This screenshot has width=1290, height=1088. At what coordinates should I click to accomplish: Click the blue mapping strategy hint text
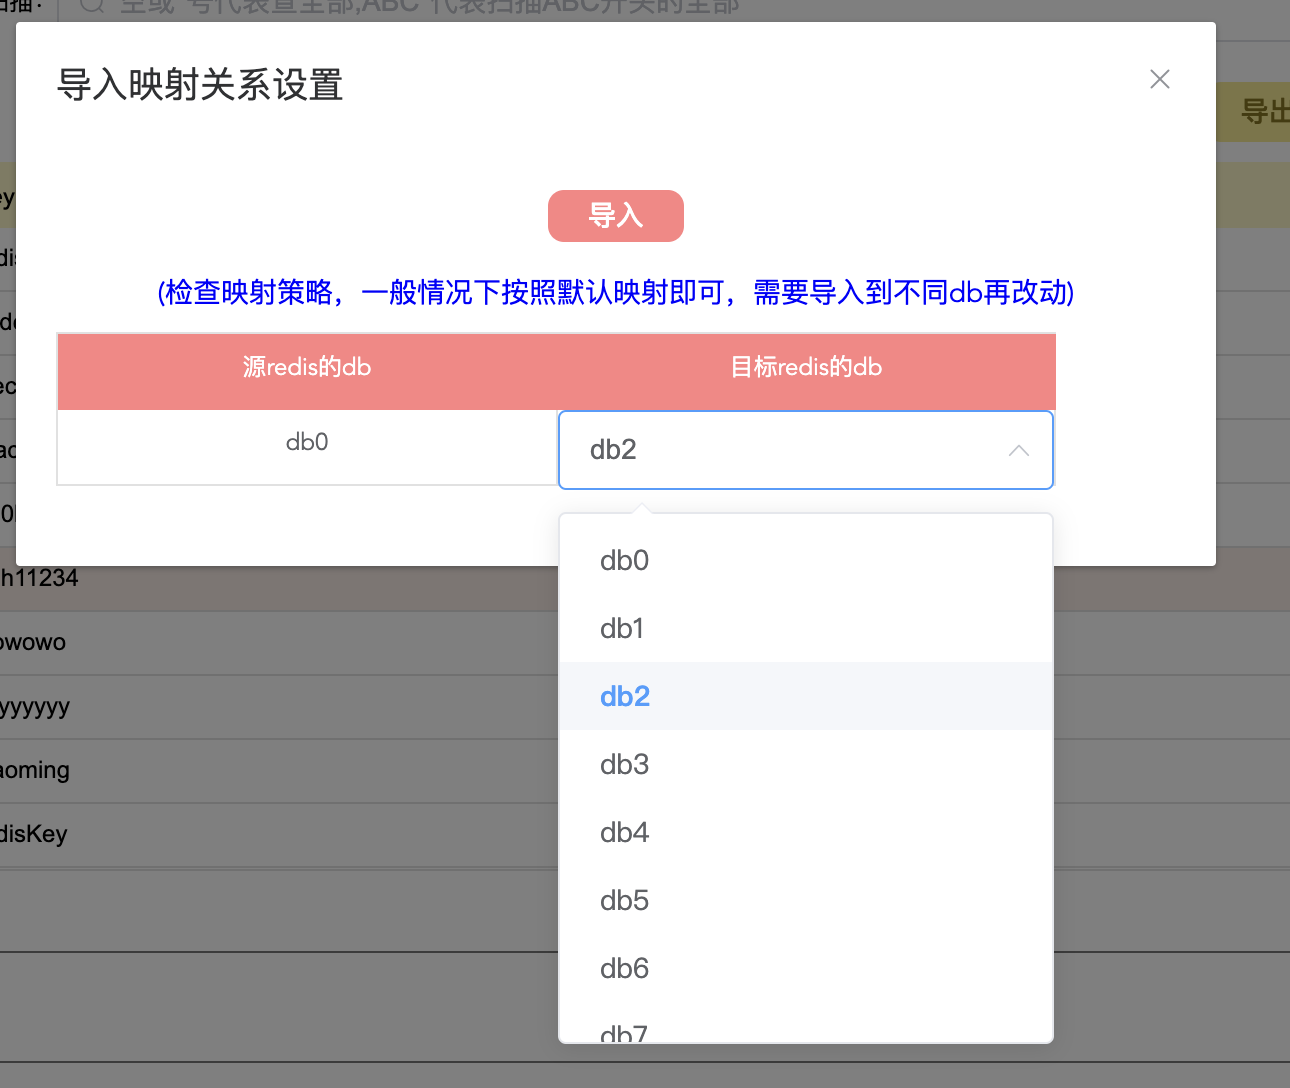coord(615,292)
